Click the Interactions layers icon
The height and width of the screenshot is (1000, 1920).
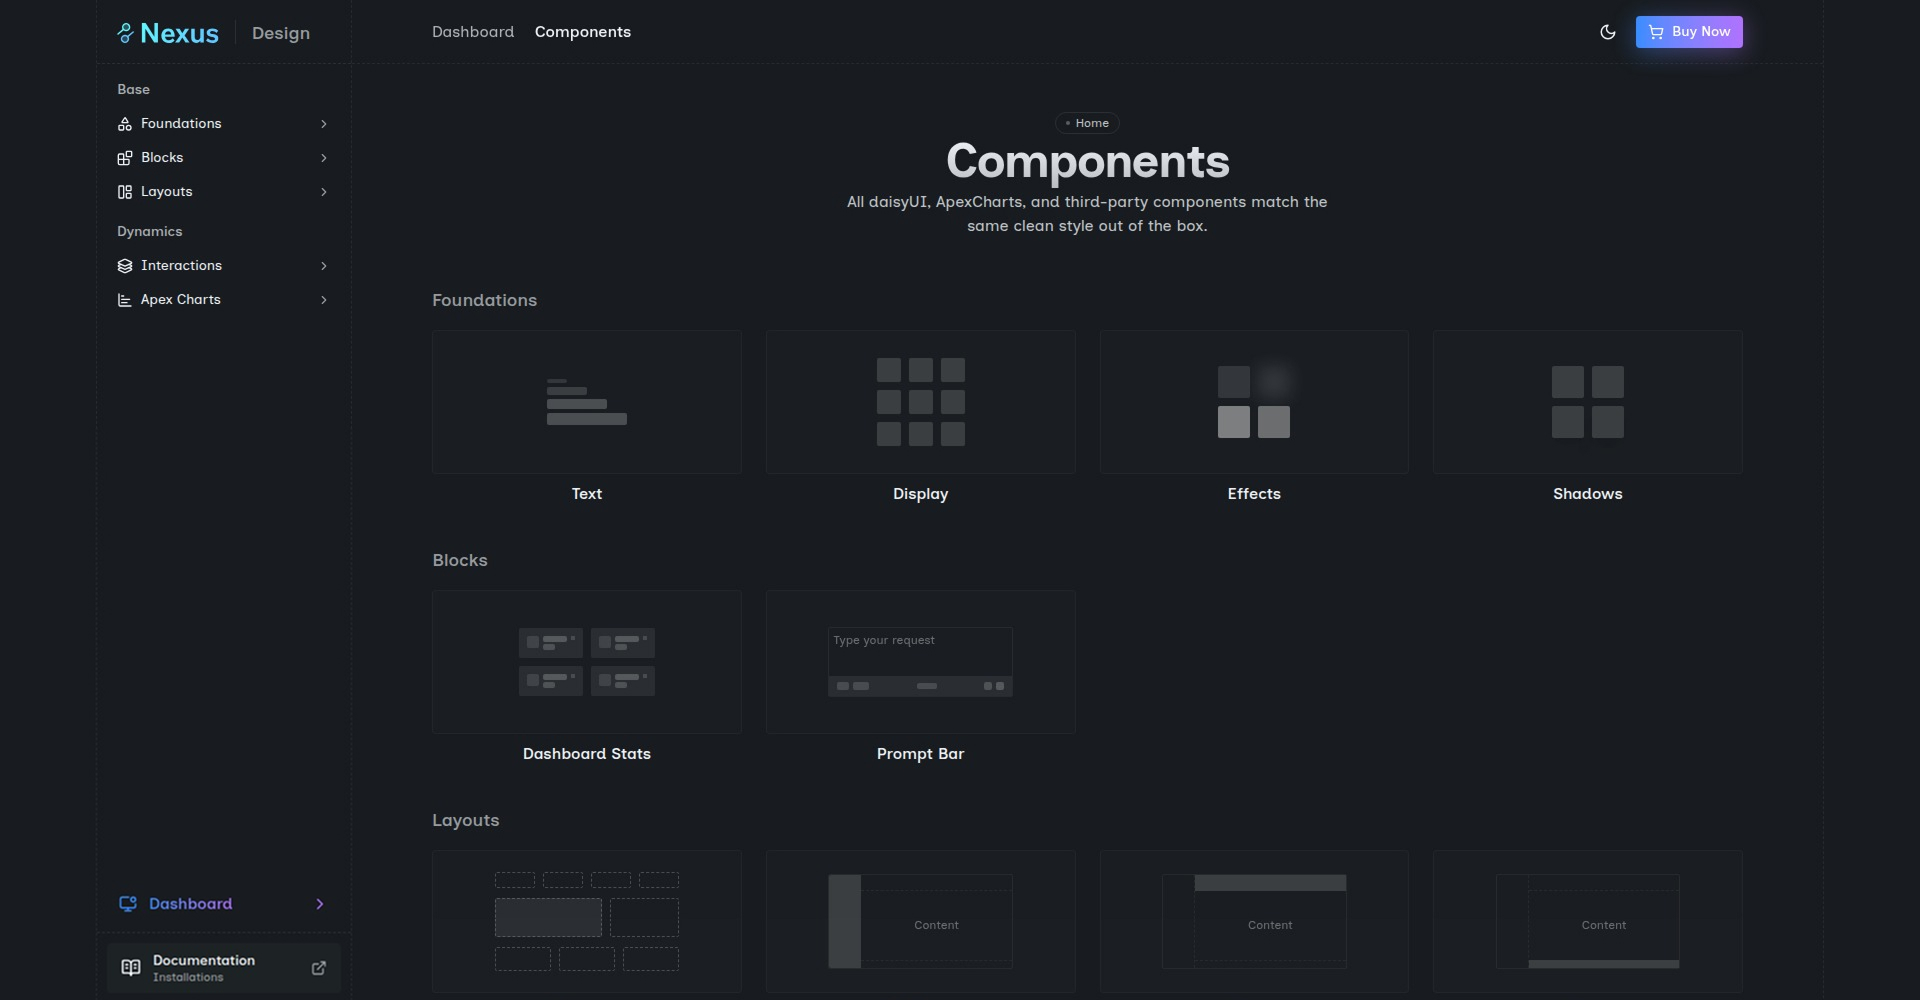125,266
